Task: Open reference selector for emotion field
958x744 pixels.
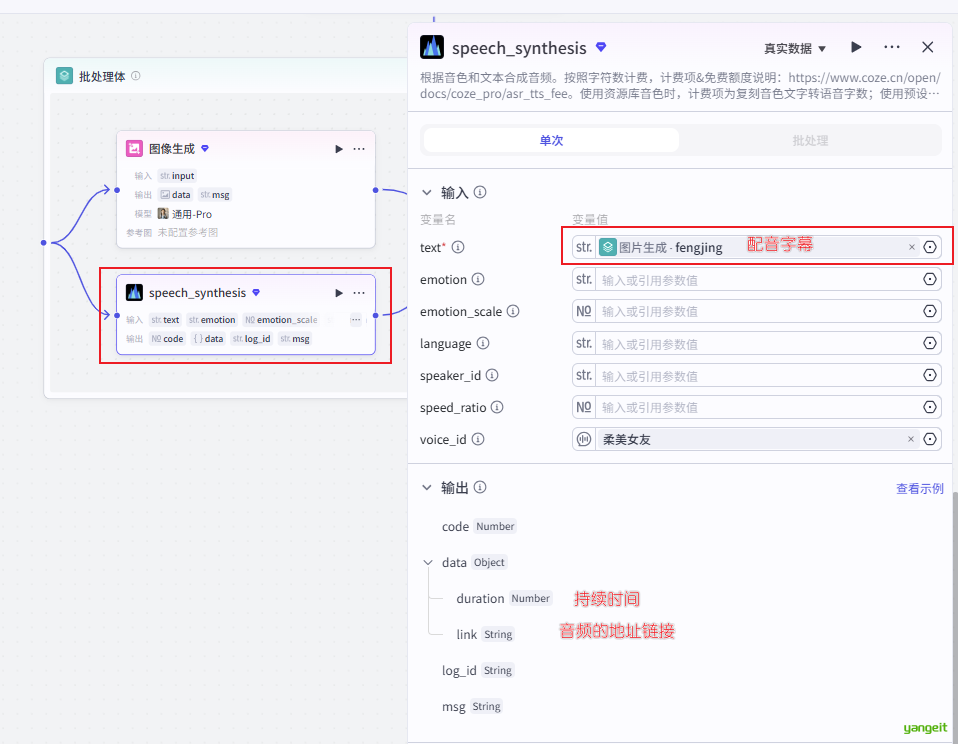Action: click(x=930, y=280)
